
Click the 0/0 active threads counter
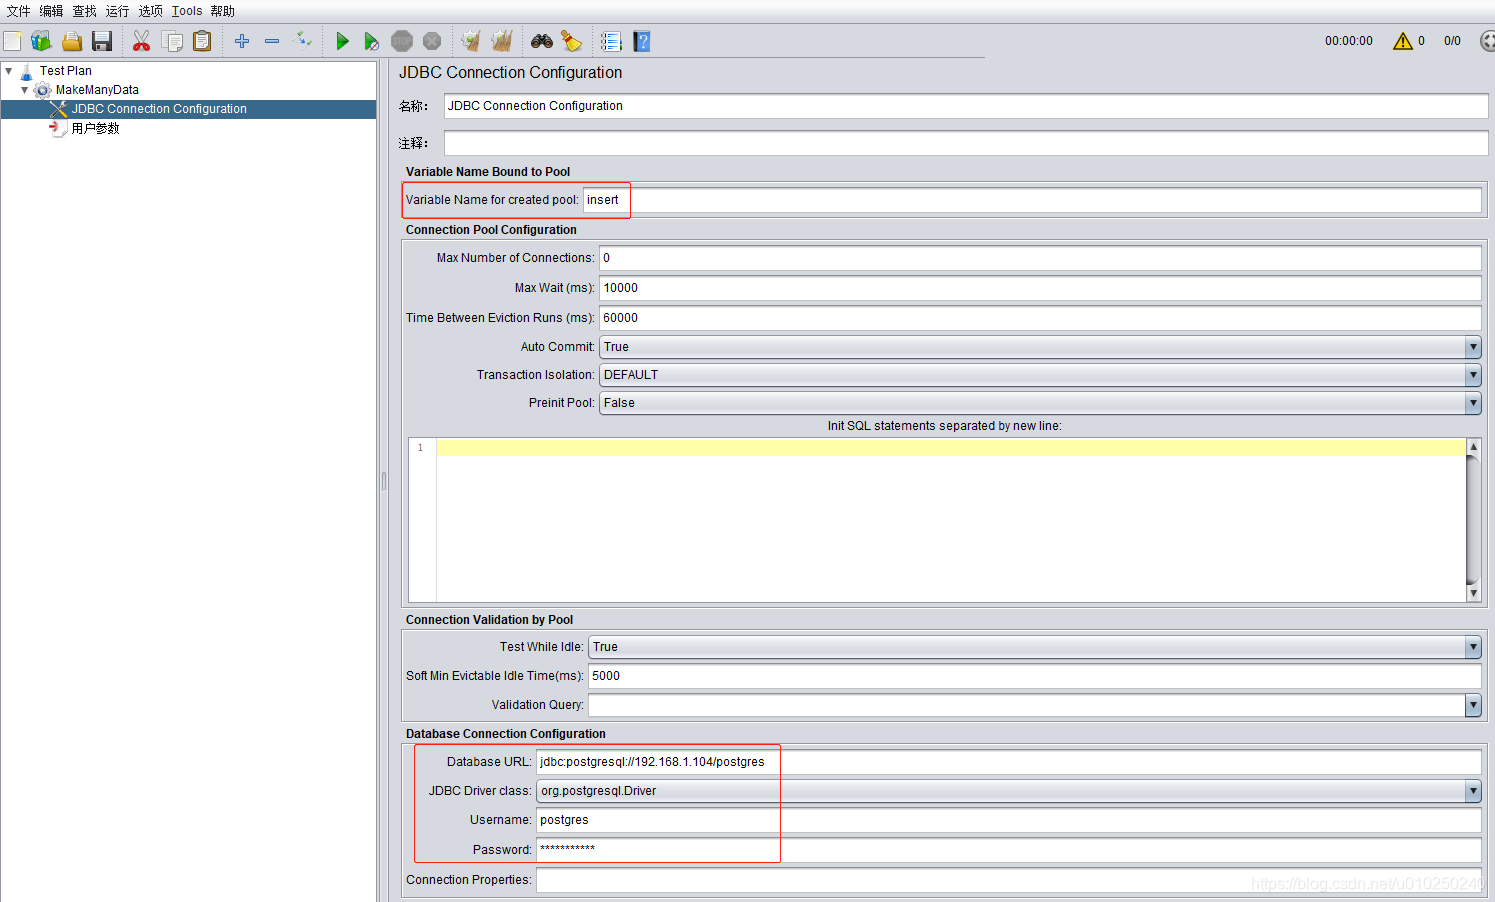pyautogui.click(x=1452, y=41)
